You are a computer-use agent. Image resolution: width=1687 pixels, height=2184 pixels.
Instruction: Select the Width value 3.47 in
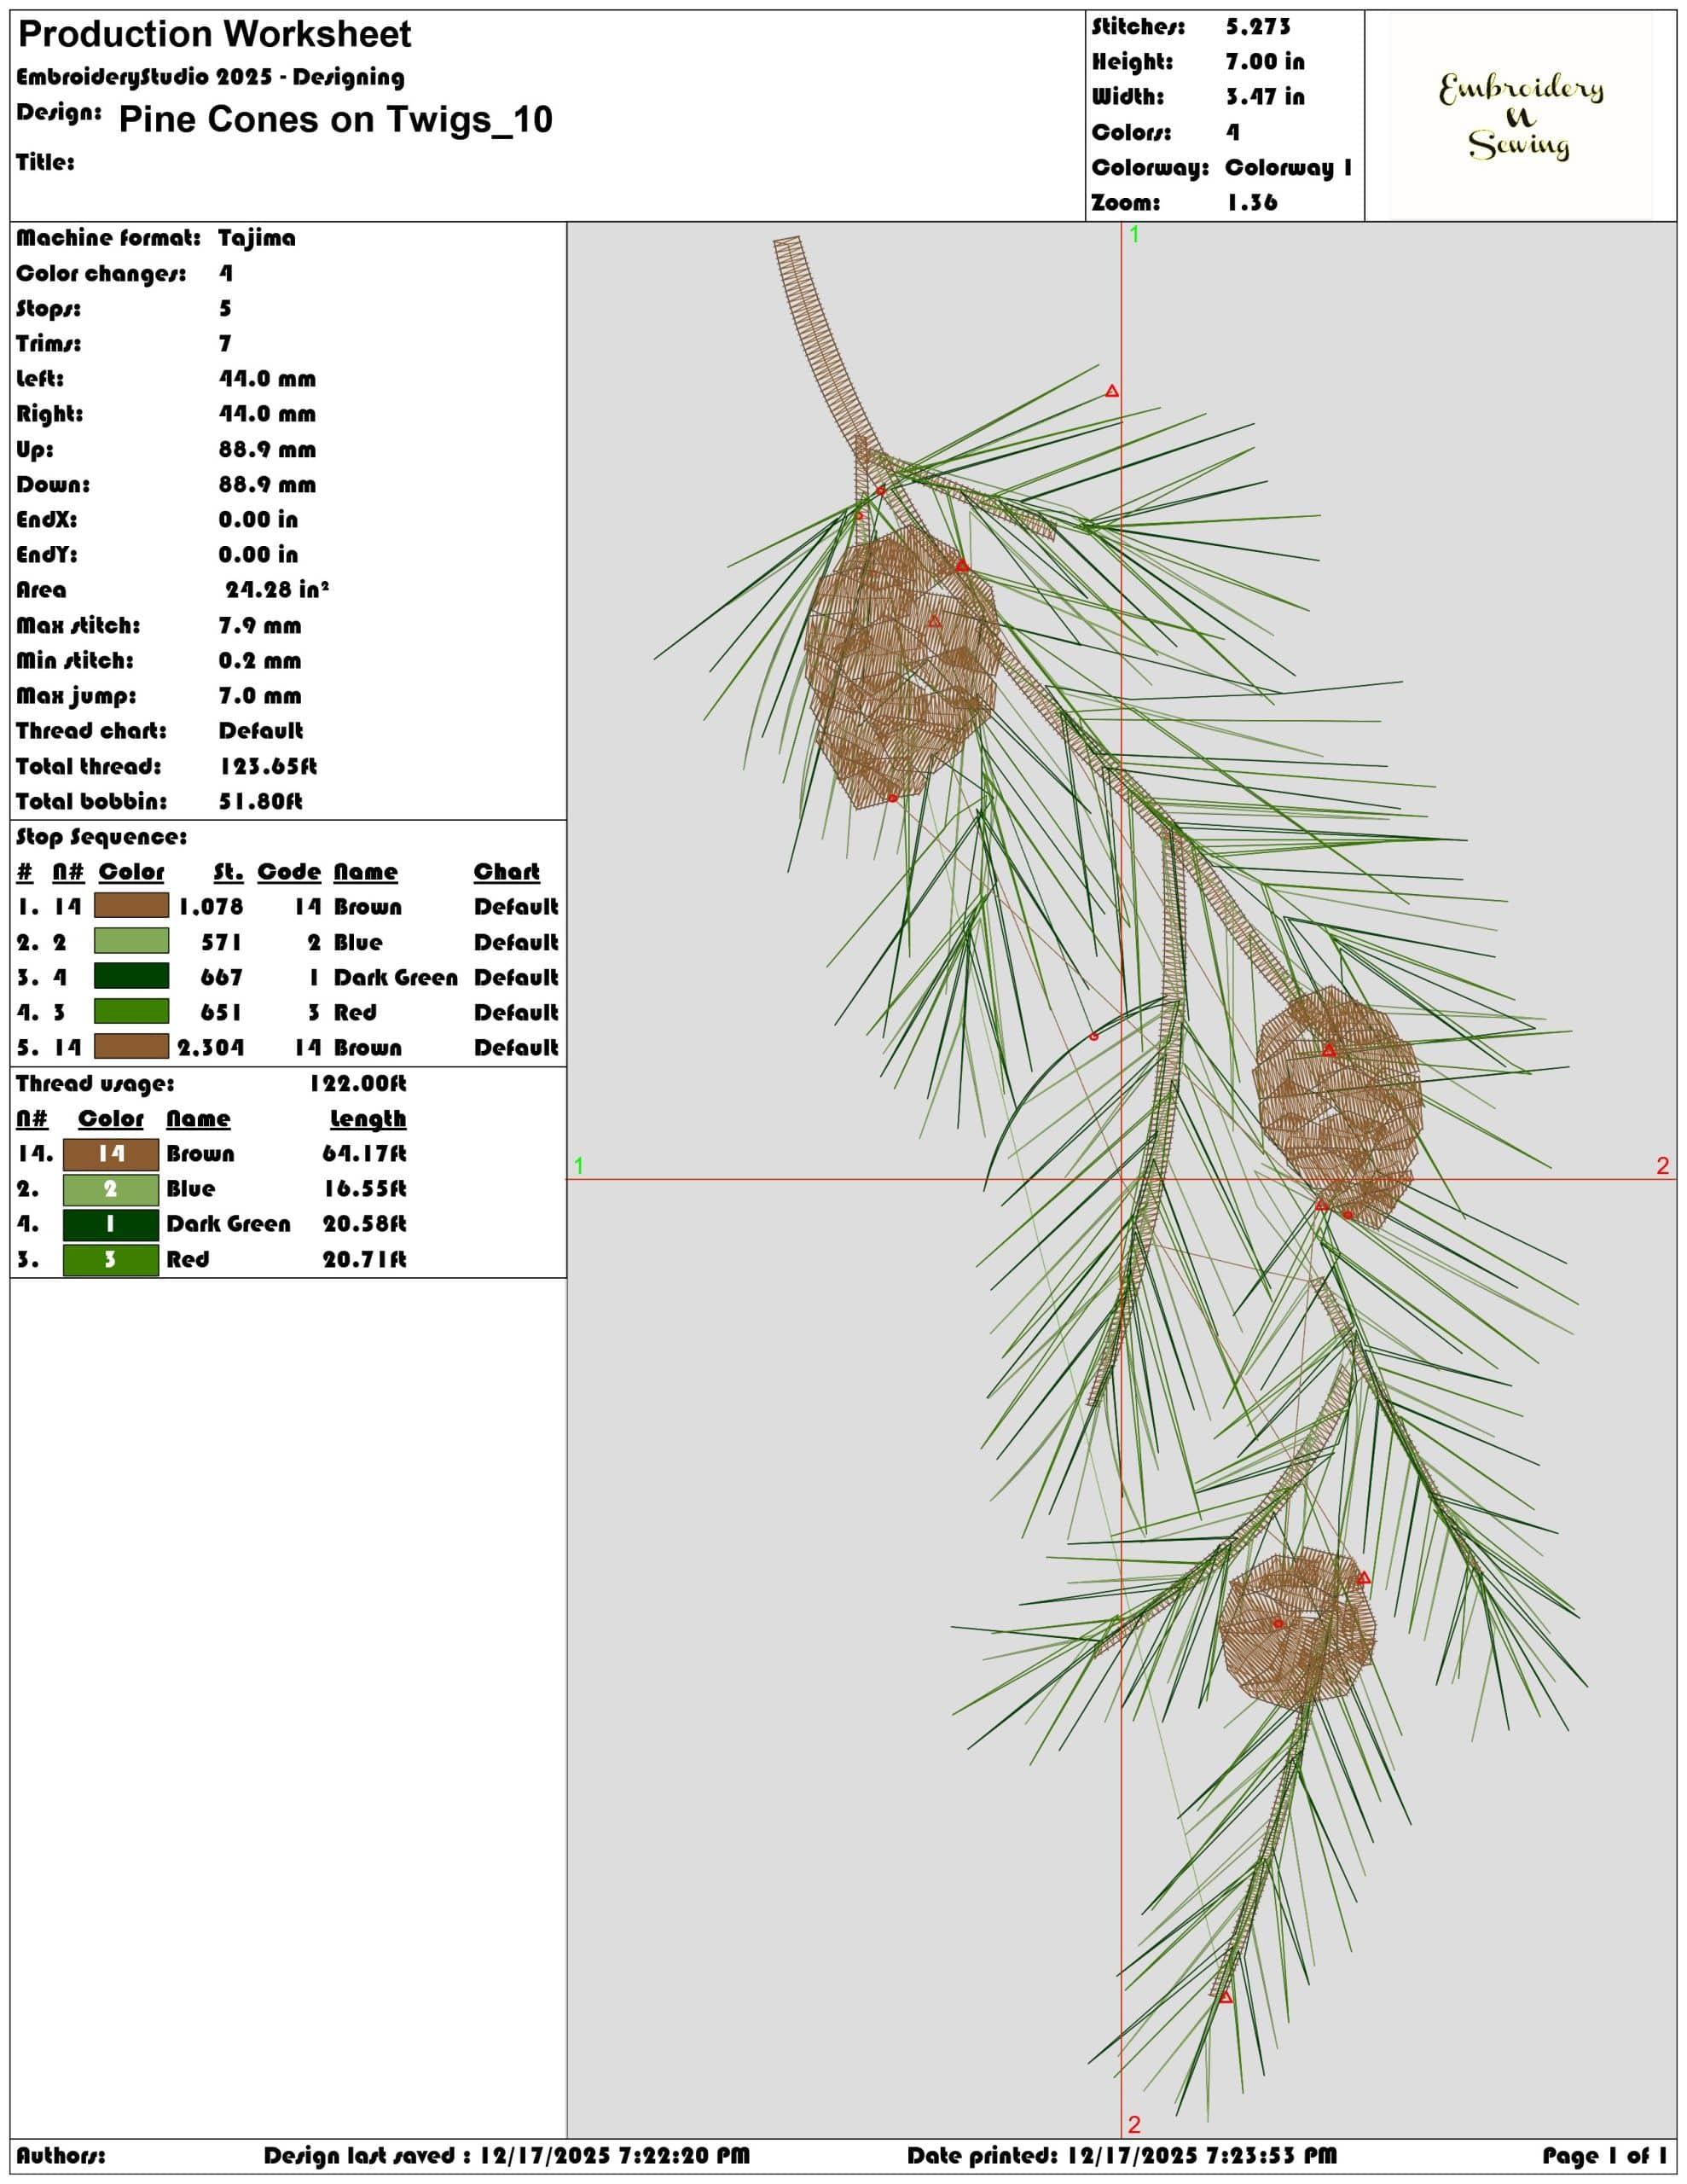[x=1265, y=97]
